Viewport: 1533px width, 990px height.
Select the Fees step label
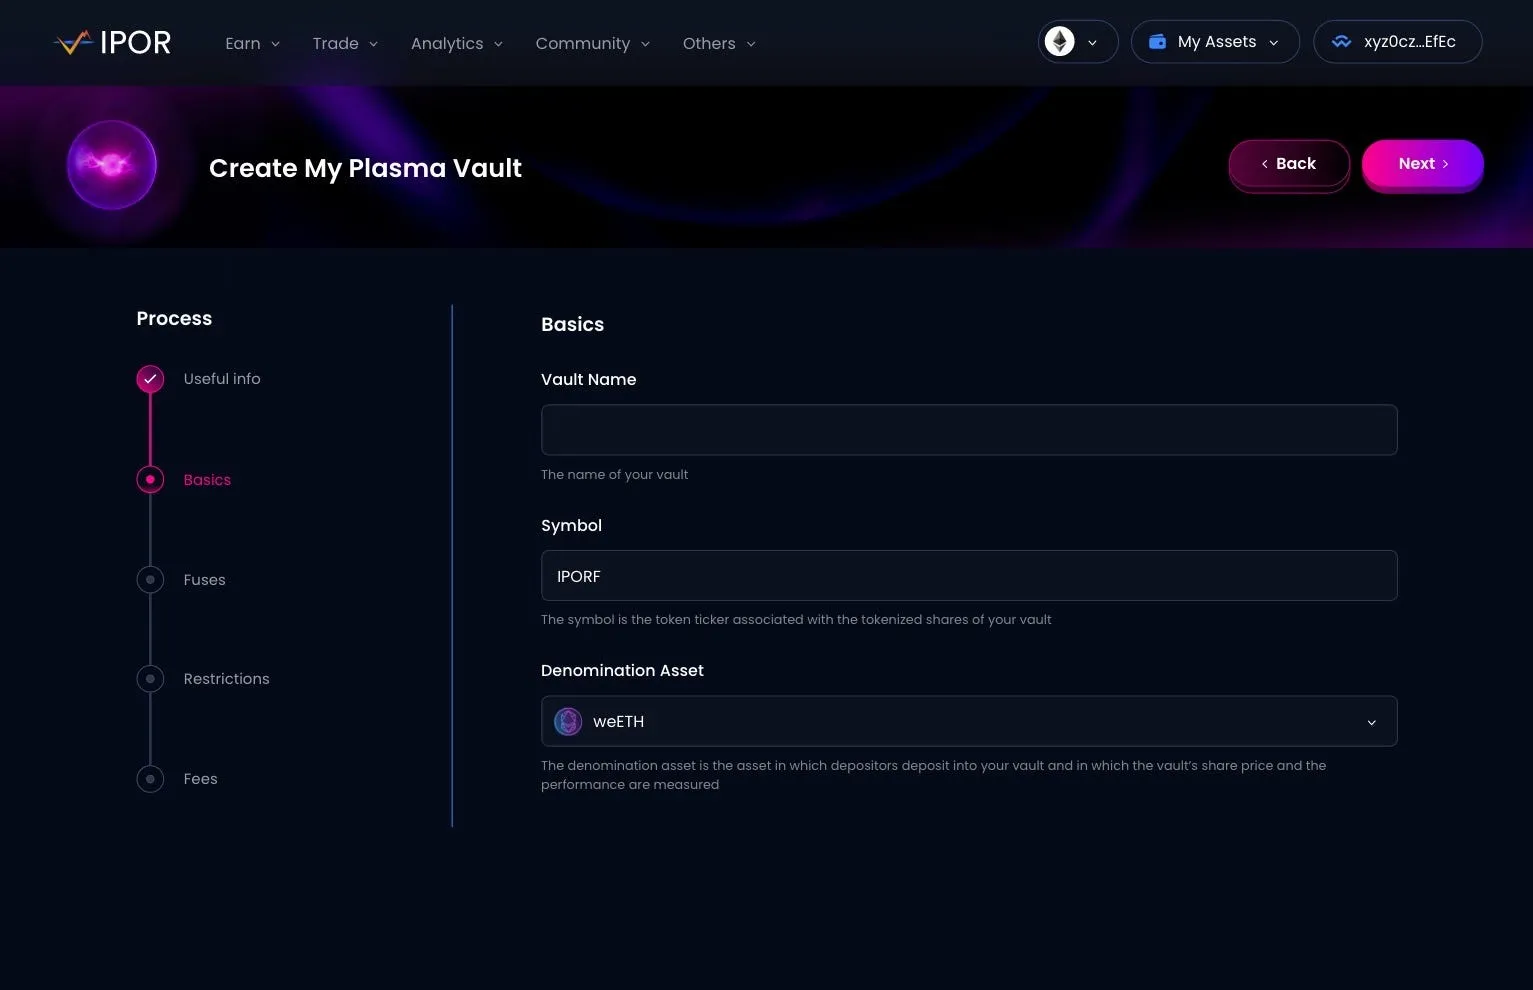tap(200, 779)
